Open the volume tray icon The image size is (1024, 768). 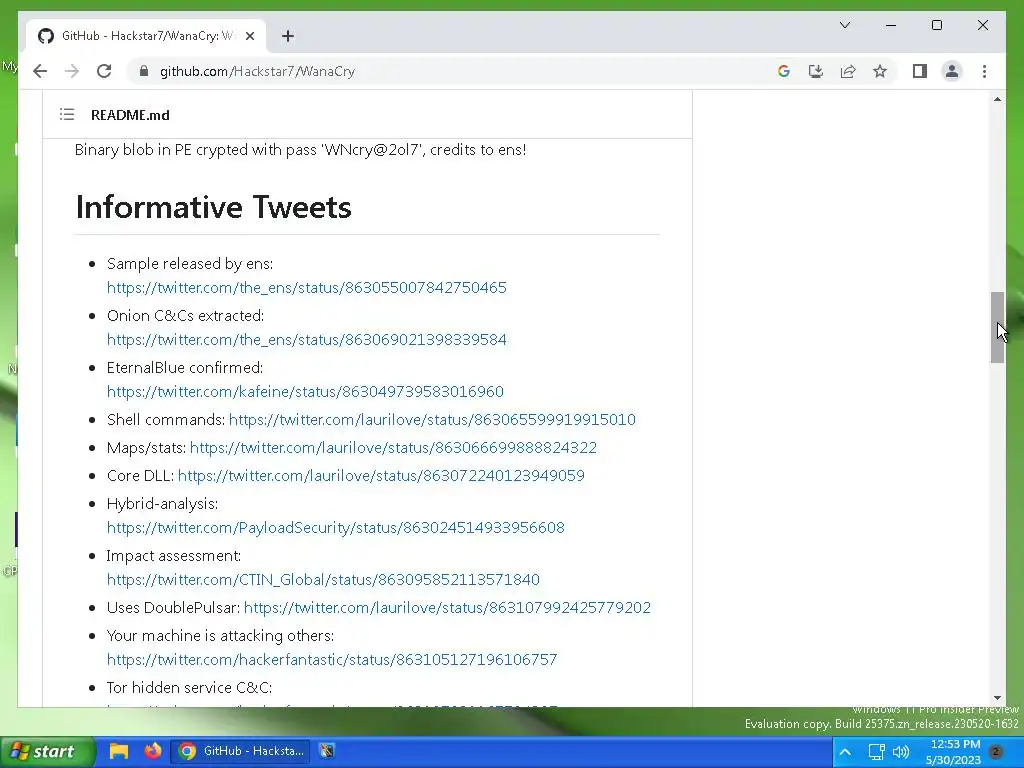pos(901,752)
